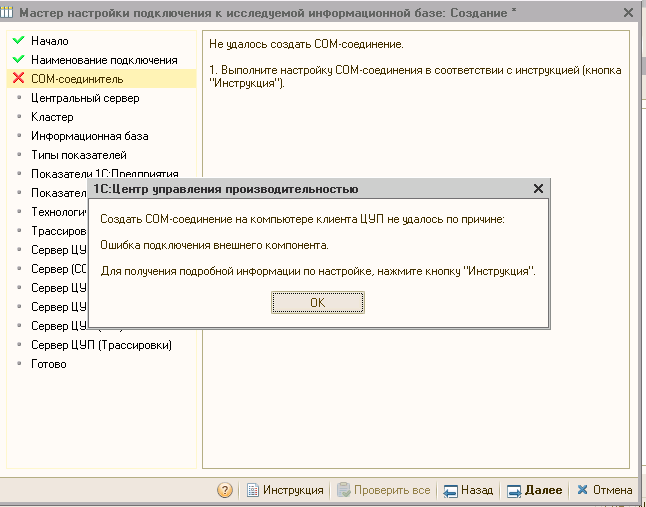
Task: Select the Начало step
Action: [101, 41]
